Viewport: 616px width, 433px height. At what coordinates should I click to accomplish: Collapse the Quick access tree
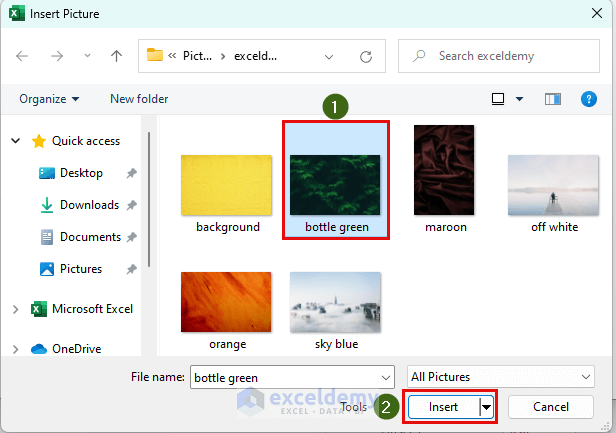(16, 141)
